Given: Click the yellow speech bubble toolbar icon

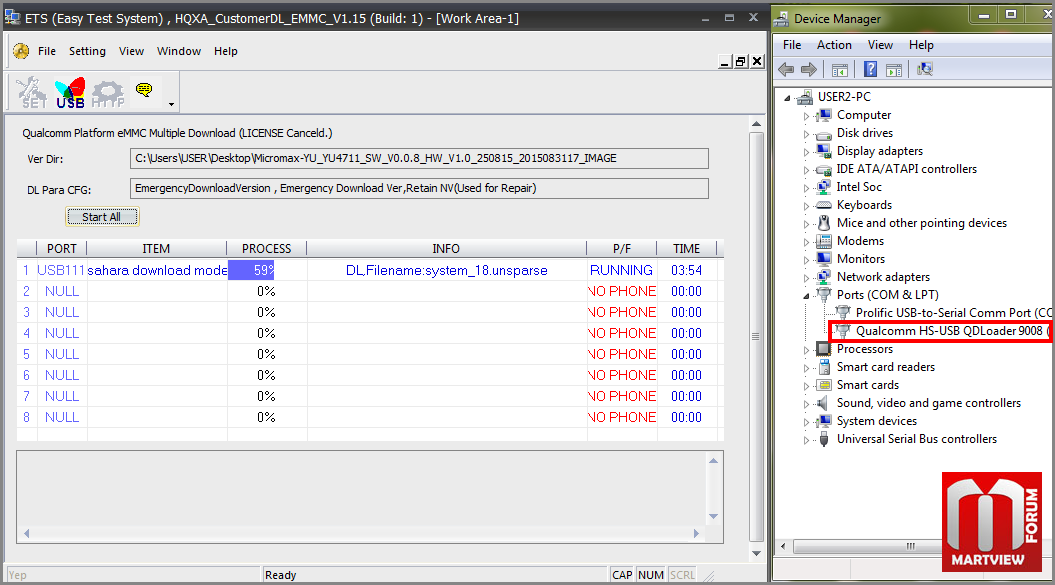Looking at the screenshot, I should 144,90.
